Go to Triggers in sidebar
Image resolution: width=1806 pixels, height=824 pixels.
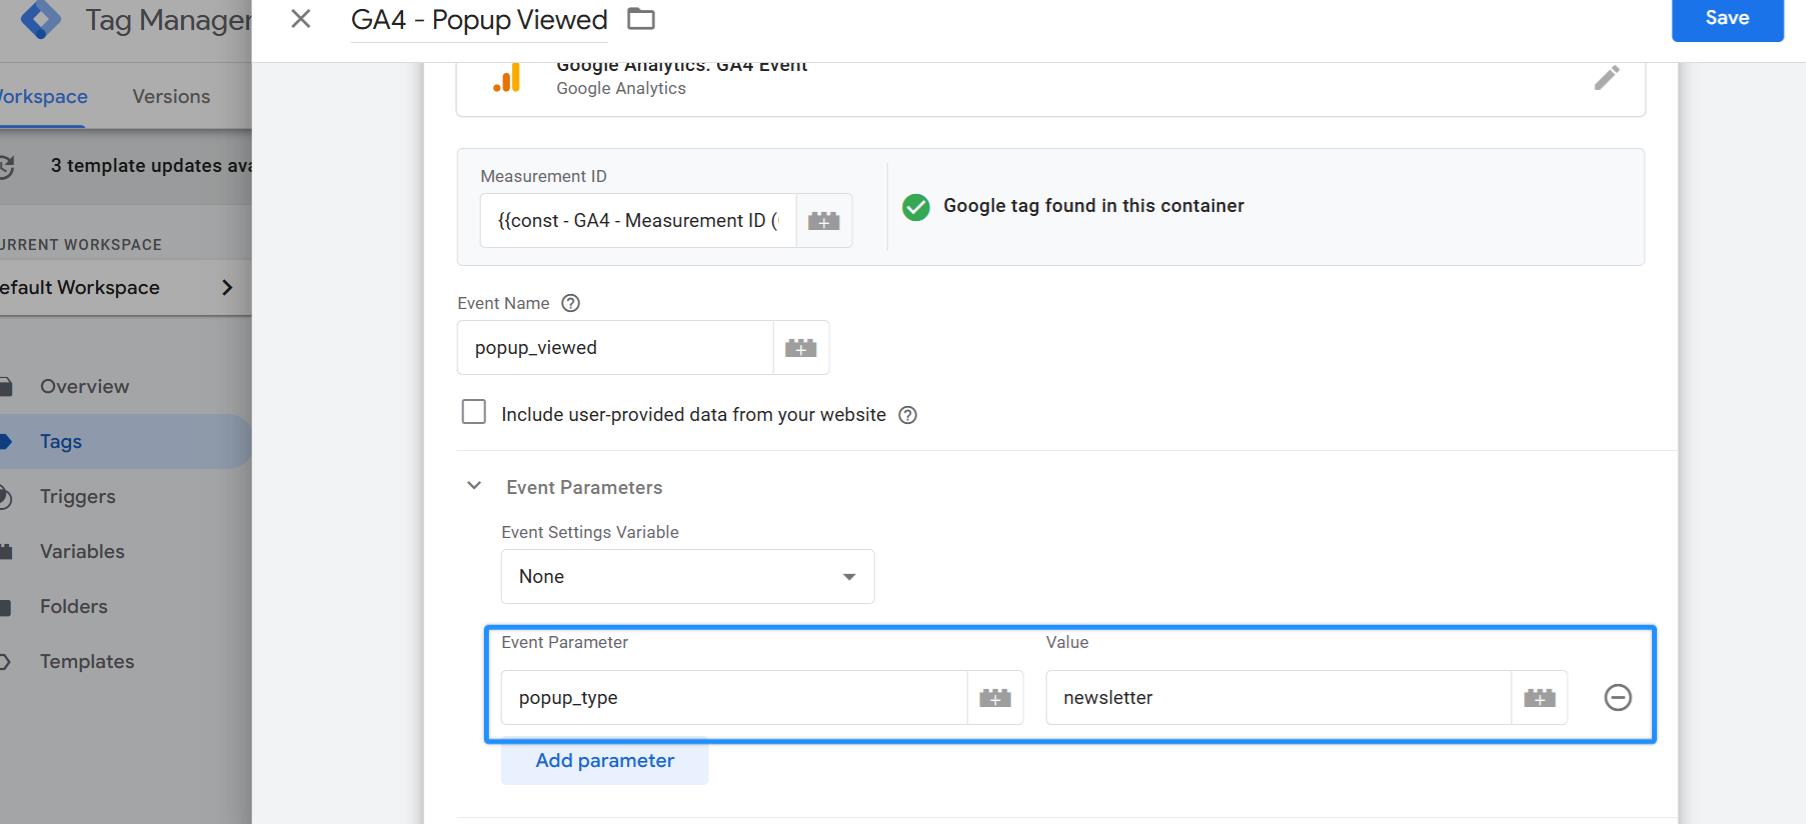78,497
